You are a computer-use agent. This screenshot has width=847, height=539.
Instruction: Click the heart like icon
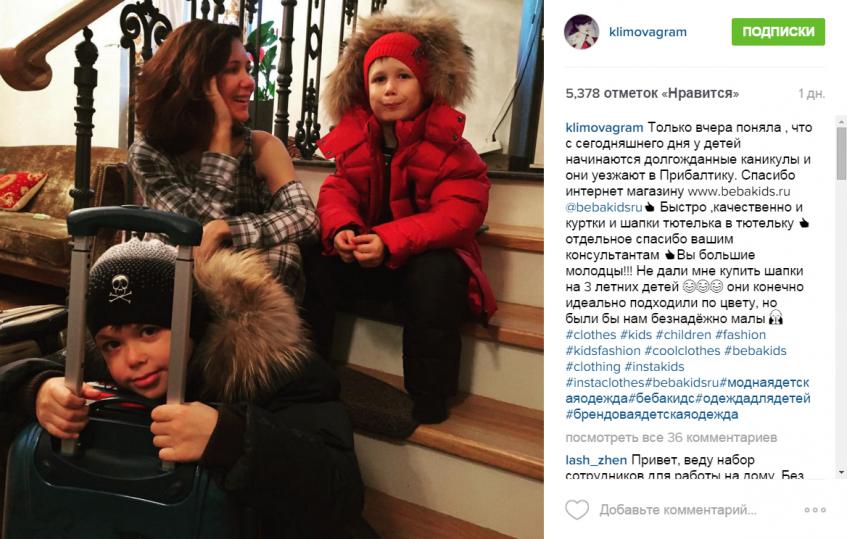click(576, 509)
